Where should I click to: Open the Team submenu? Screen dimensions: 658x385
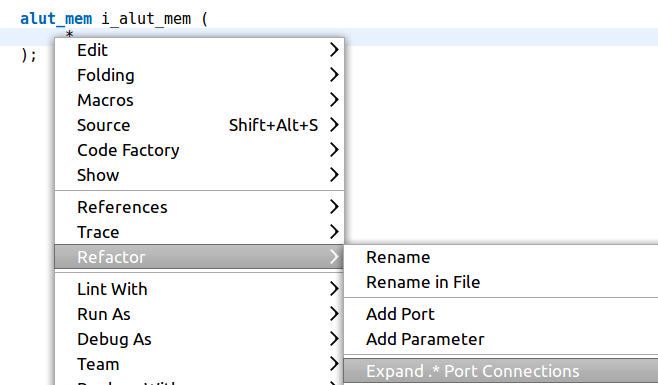[x=199, y=364]
